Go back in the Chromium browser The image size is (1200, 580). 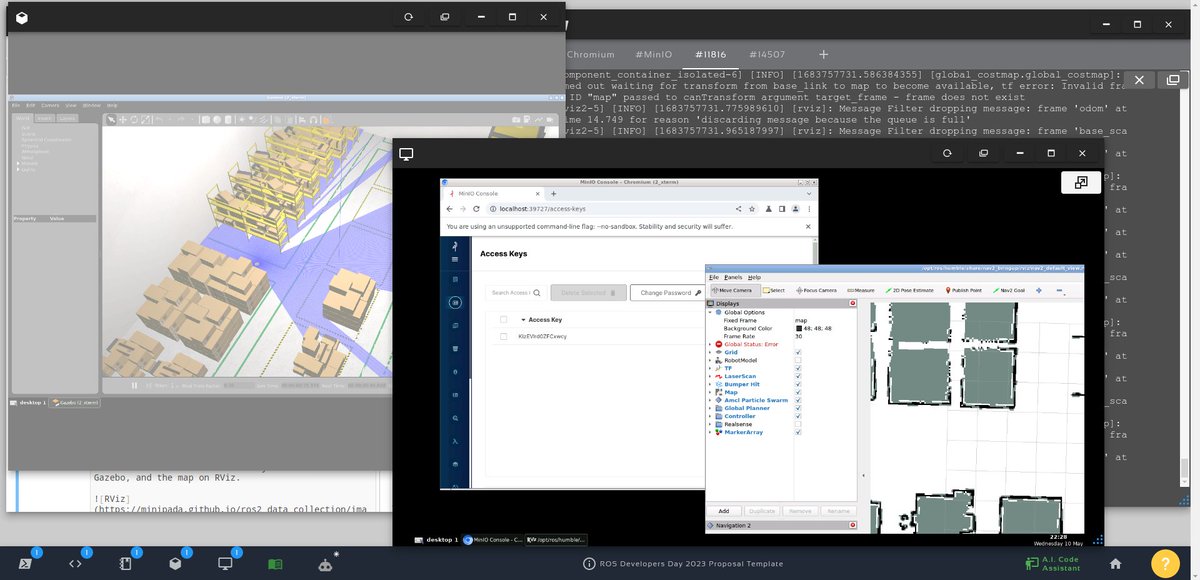[x=449, y=209]
